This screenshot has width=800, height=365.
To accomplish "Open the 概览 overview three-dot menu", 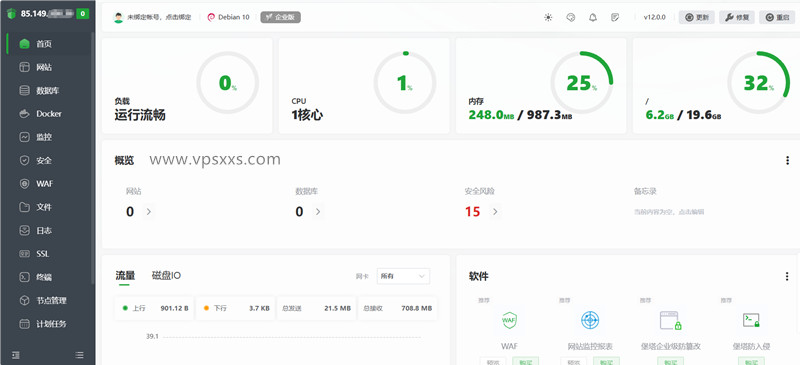I will pyautogui.click(x=787, y=160).
